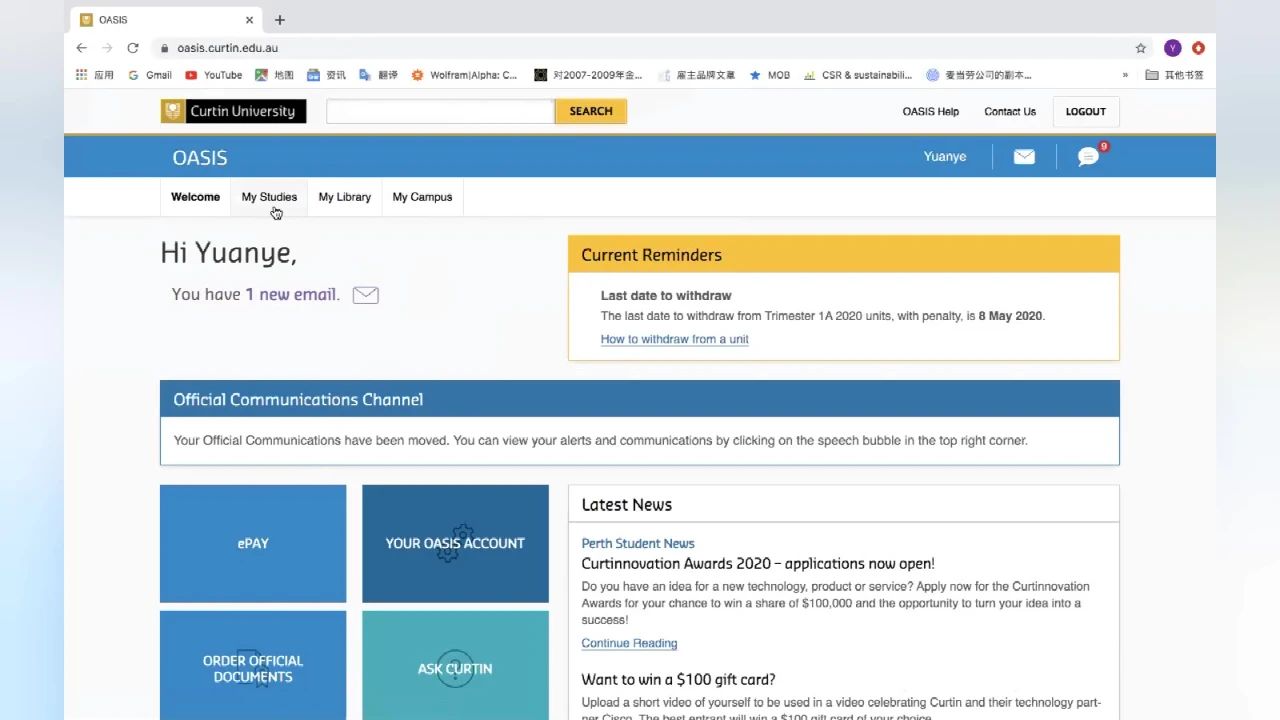
Task: Reload the page with the refresh icon
Action: coord(133,48)
